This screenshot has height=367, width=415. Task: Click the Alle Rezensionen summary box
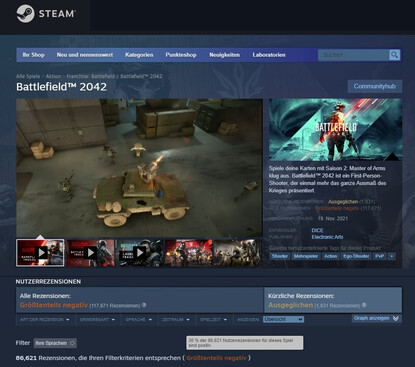140,300
